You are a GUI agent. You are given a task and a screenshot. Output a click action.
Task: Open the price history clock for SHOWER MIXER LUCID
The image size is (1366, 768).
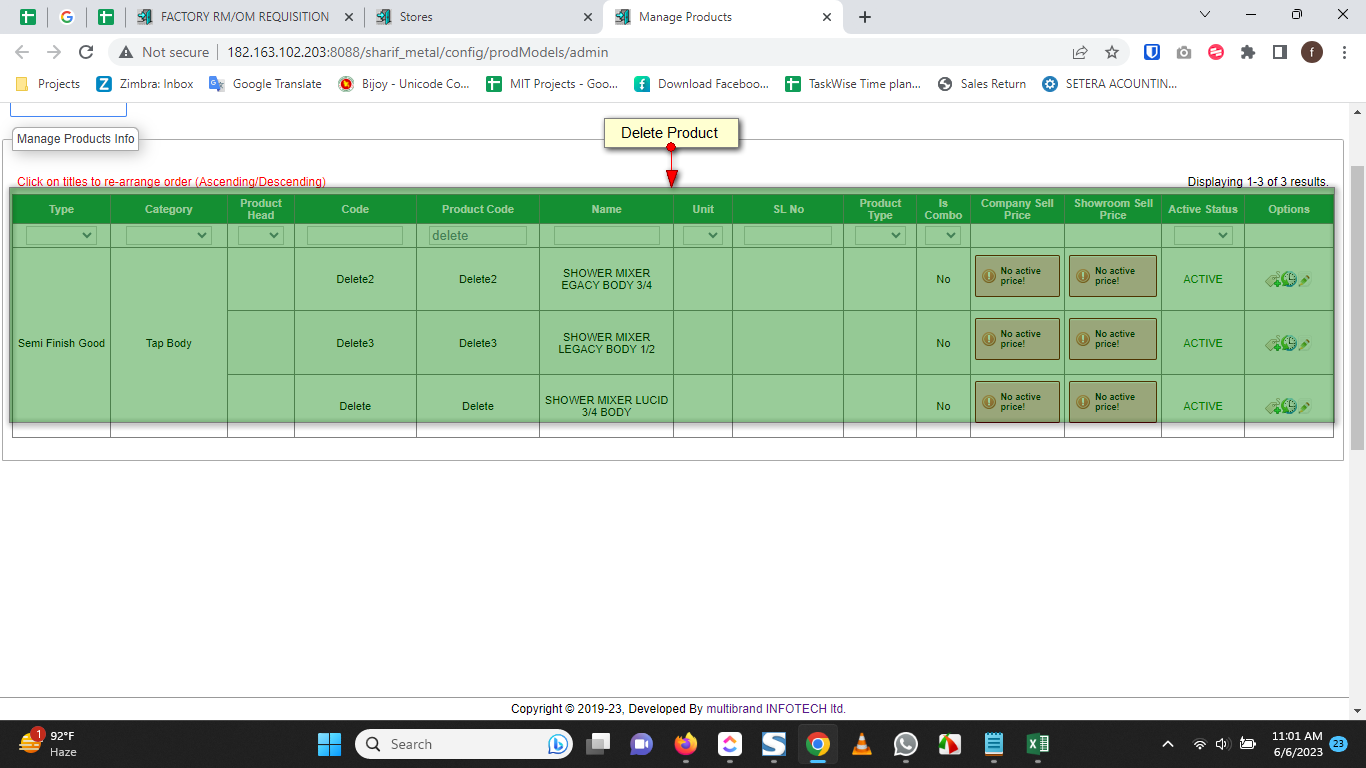coord(1289,407)
